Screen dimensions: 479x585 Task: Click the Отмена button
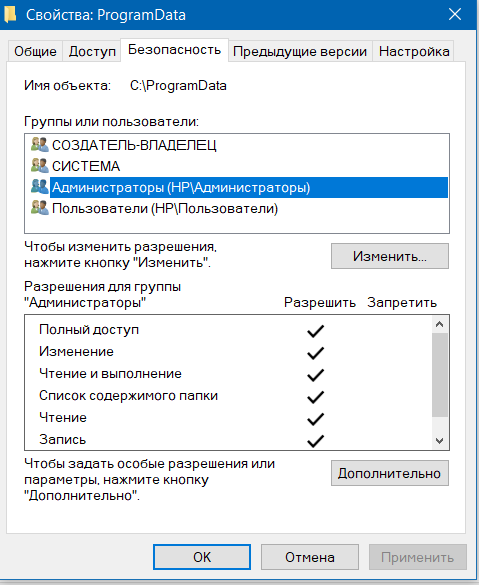pos(310,557)
